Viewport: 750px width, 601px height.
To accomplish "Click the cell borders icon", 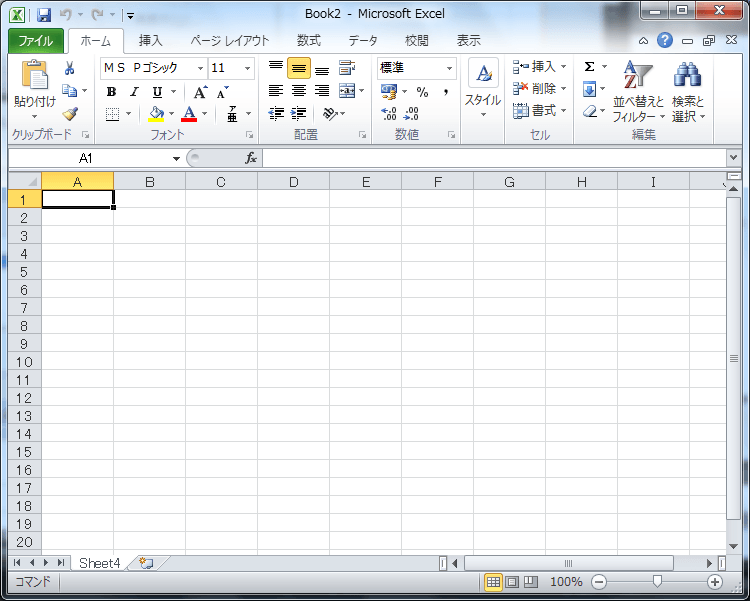I will [112, 114].
